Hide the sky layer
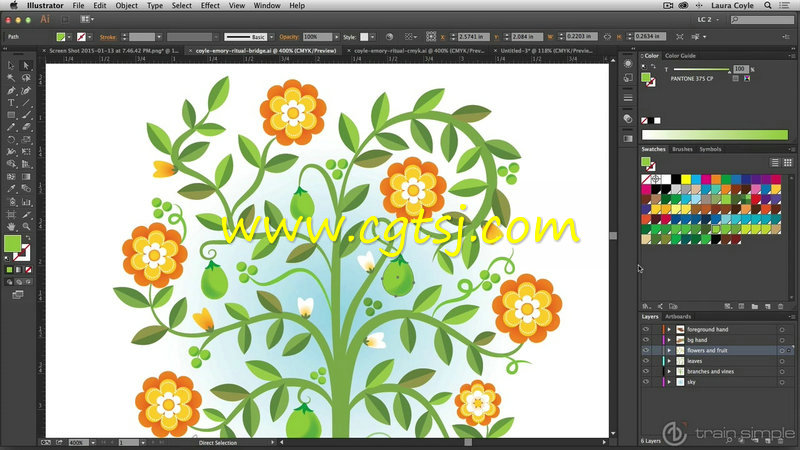 (x=646, y=382)
